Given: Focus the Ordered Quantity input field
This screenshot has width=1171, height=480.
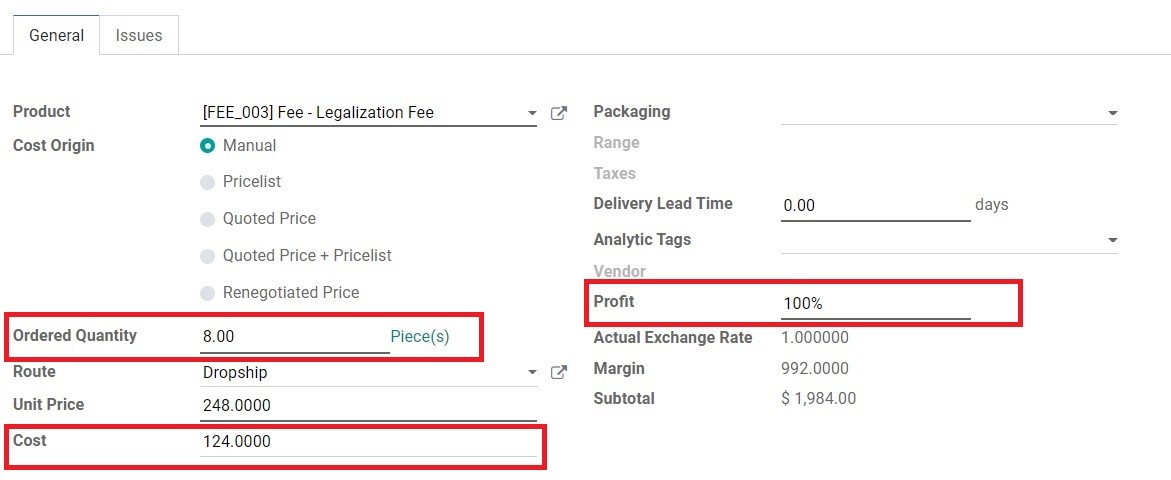Looking at the screenshot, I should (x=294, y=337).
